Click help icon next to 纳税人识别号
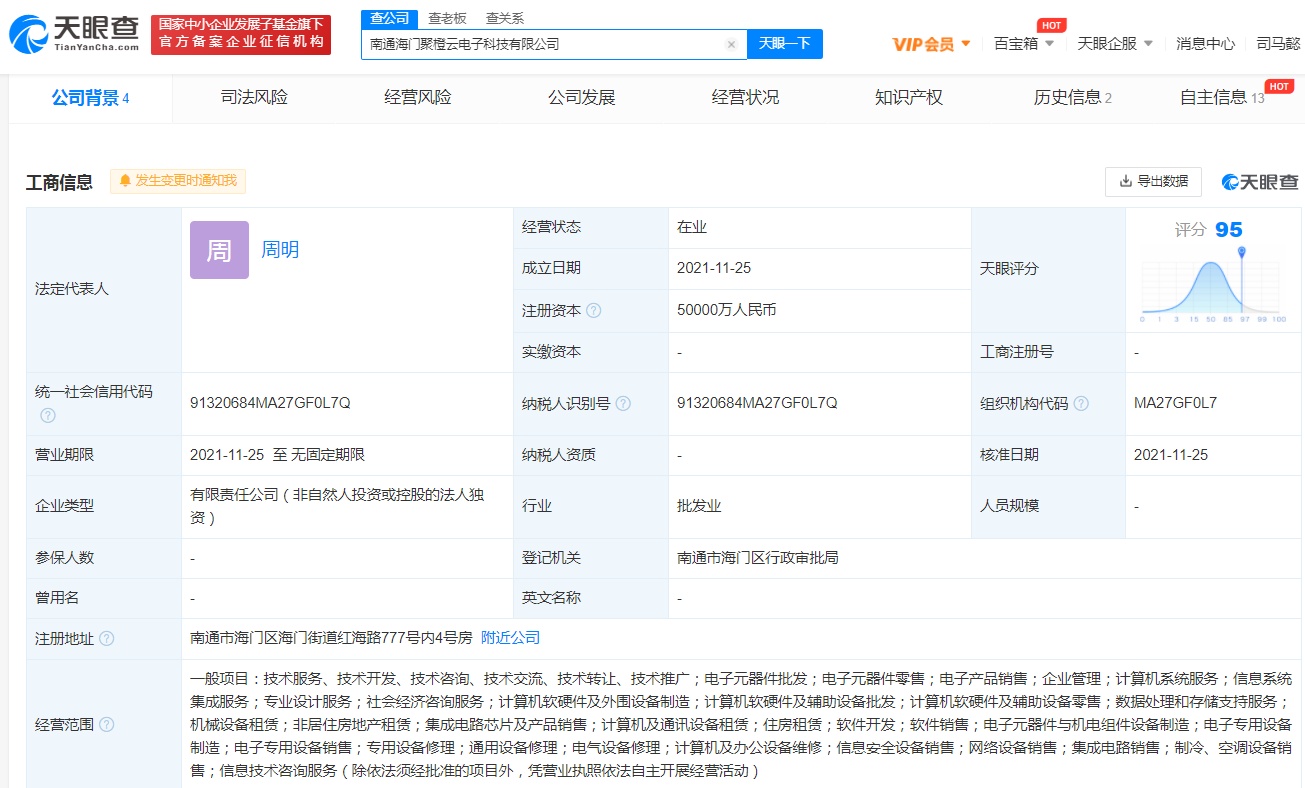The image size is (1305, 788). coord(623,404)
